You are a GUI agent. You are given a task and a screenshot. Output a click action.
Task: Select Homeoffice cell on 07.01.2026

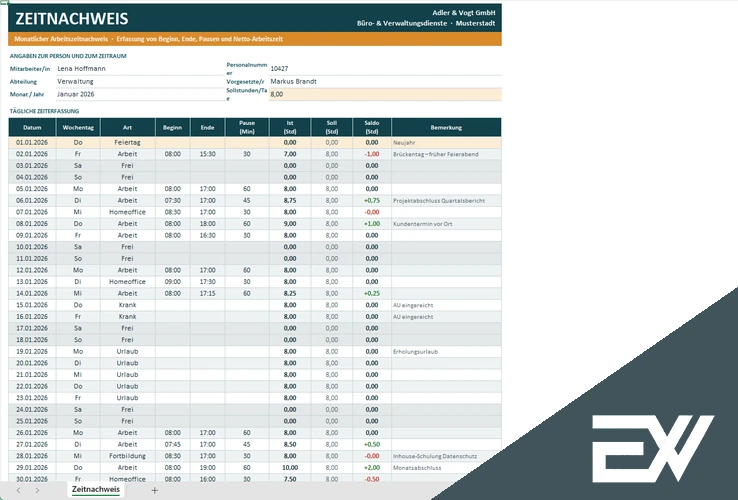pyautogui.click(x=128, y=212)
